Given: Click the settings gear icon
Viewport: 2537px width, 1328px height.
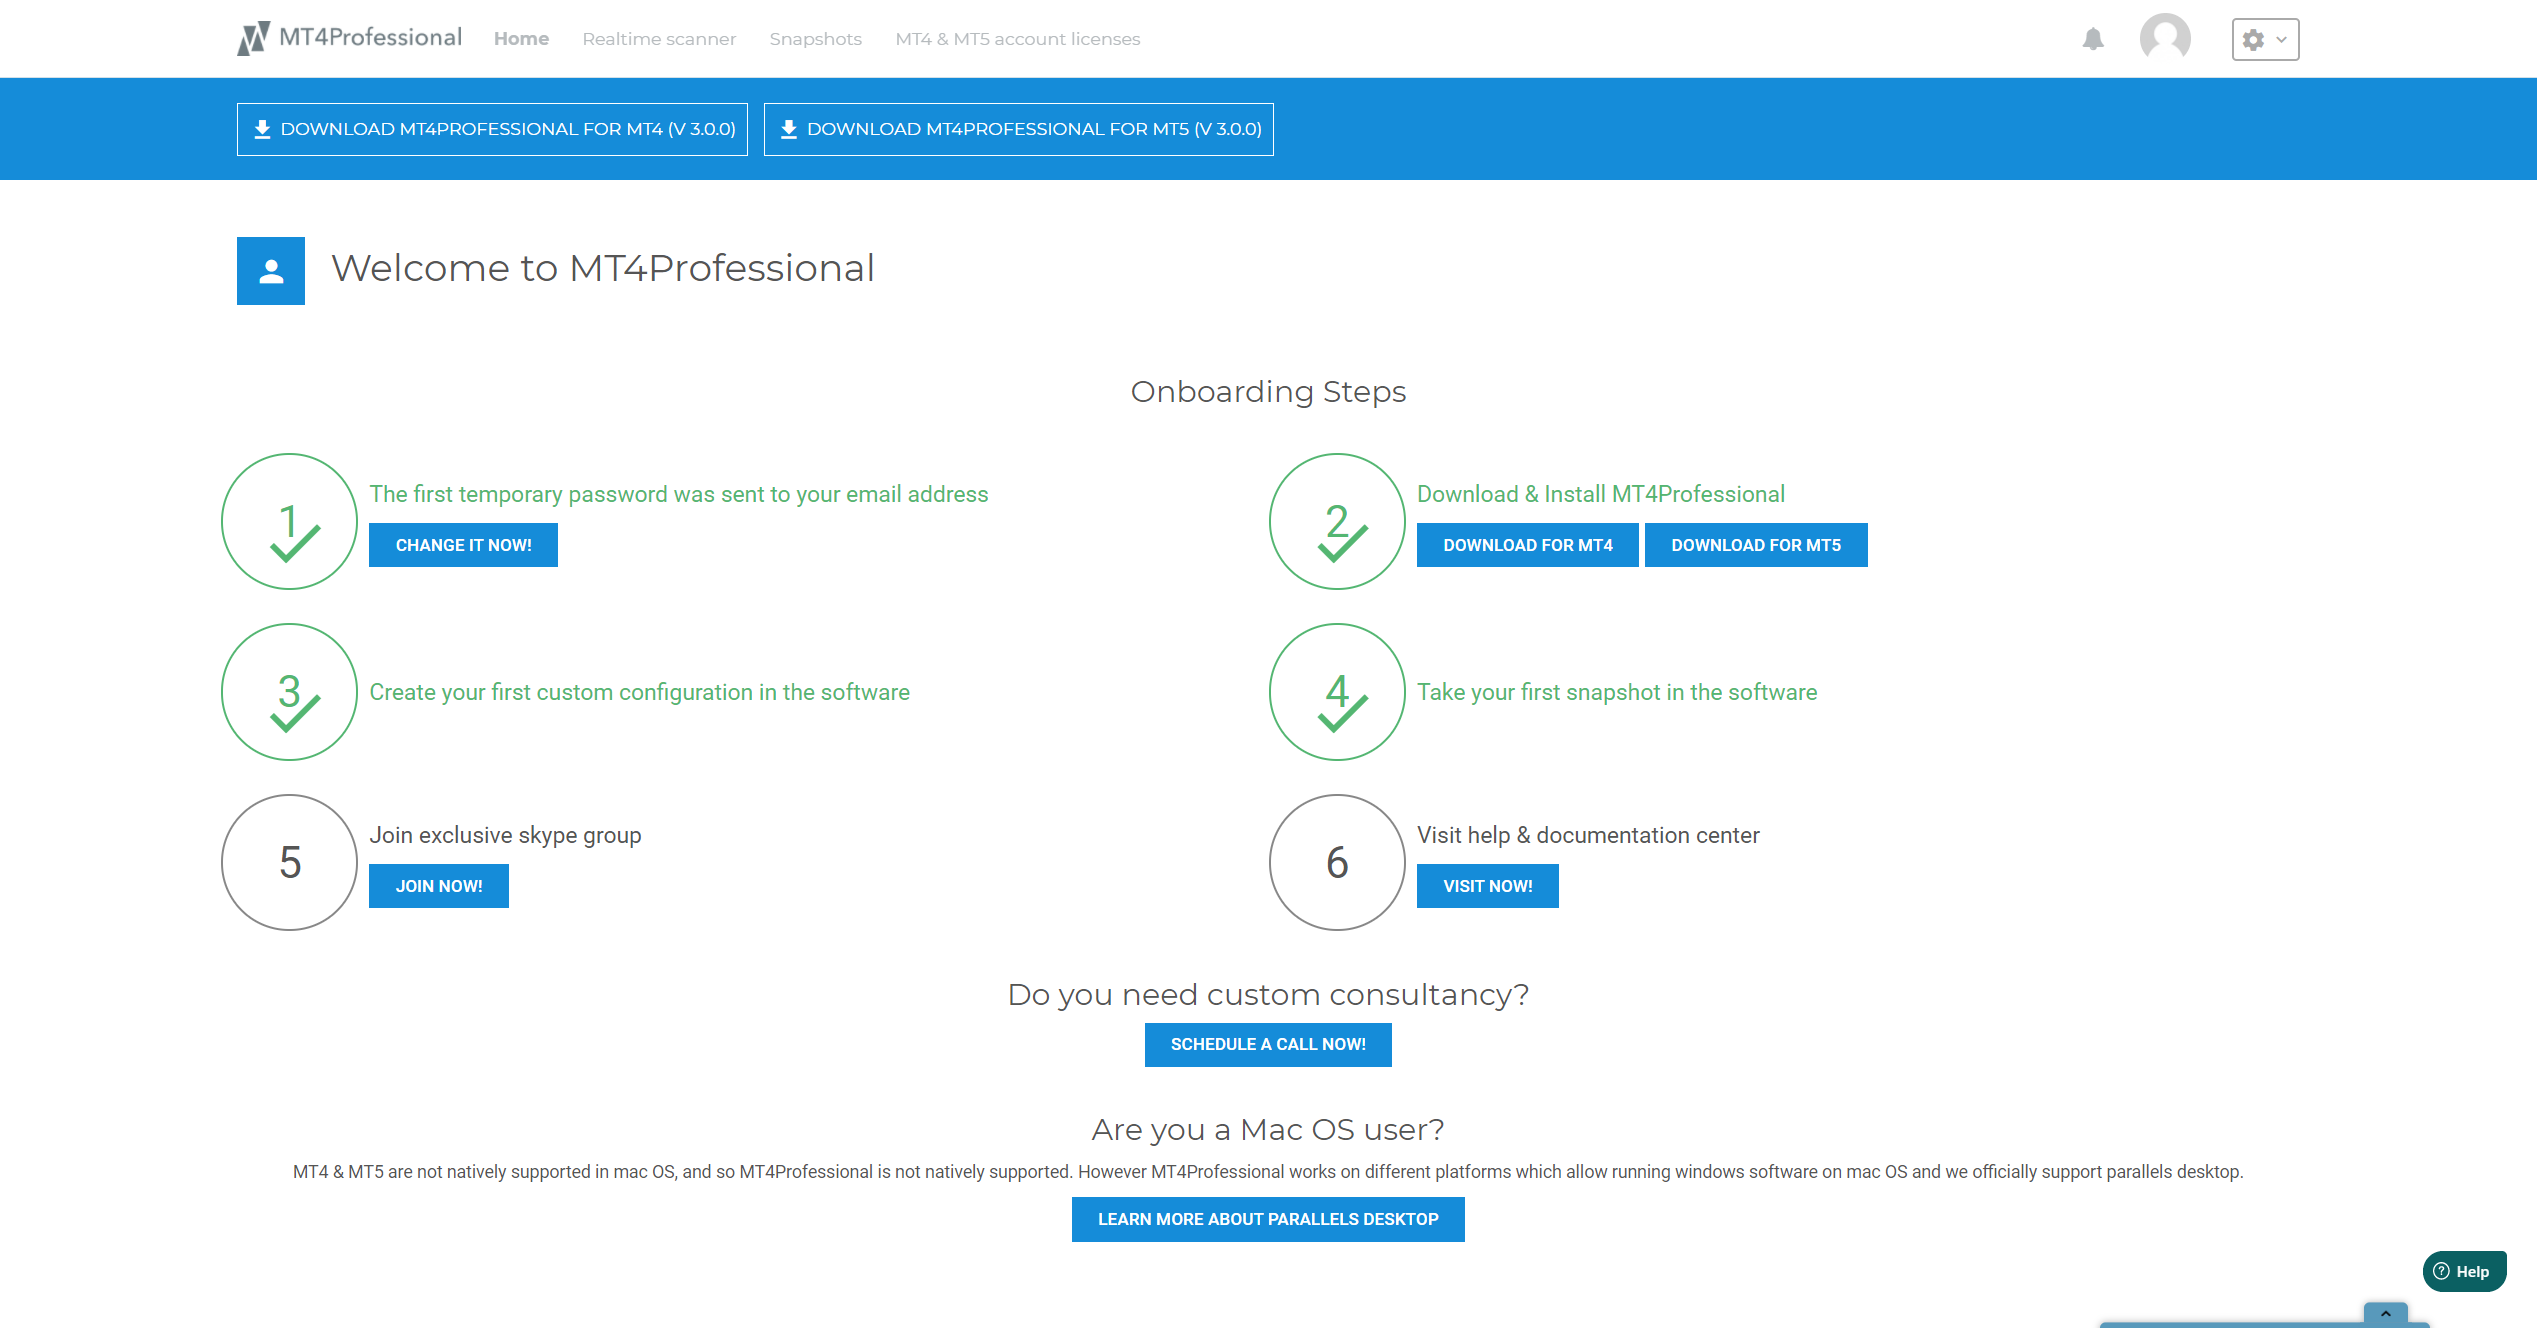Looking at the screenshot, I should [2253, 39].
